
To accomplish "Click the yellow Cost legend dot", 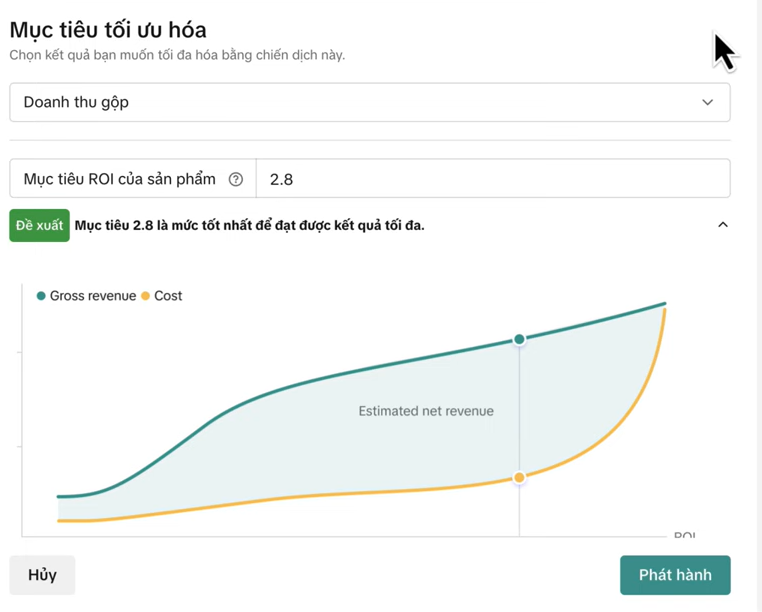I will coord(145,296).
